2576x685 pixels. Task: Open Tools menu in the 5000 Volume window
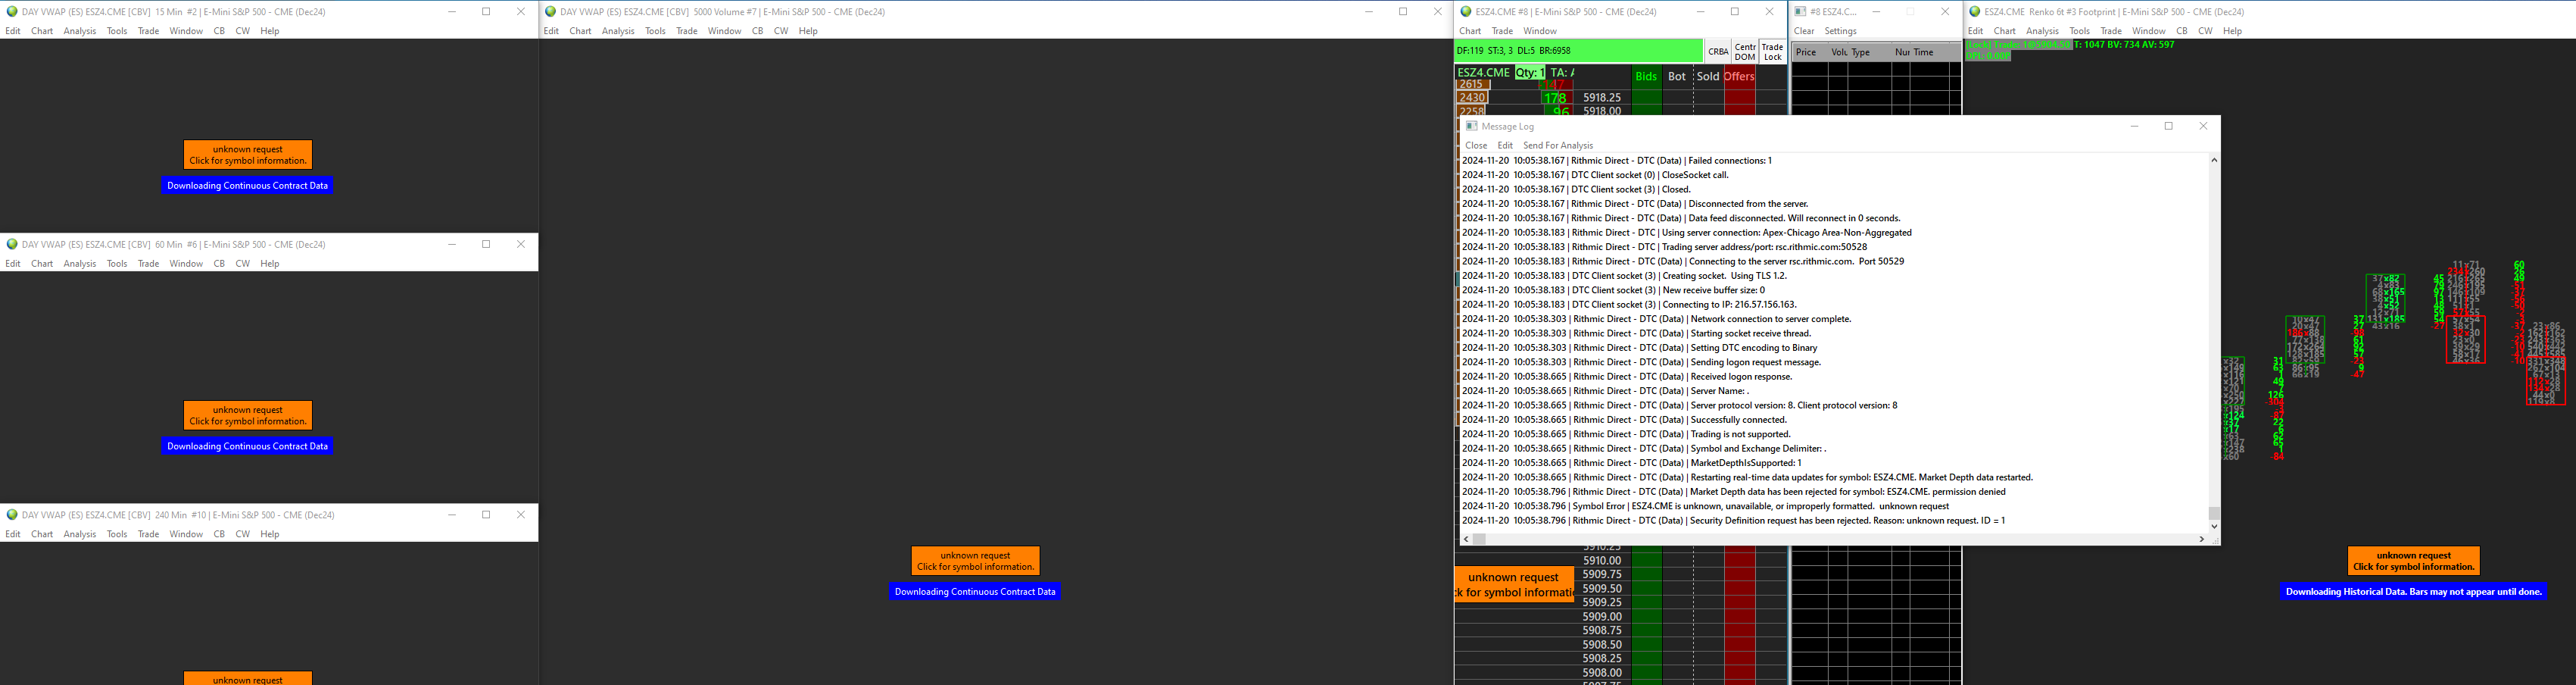656,31
